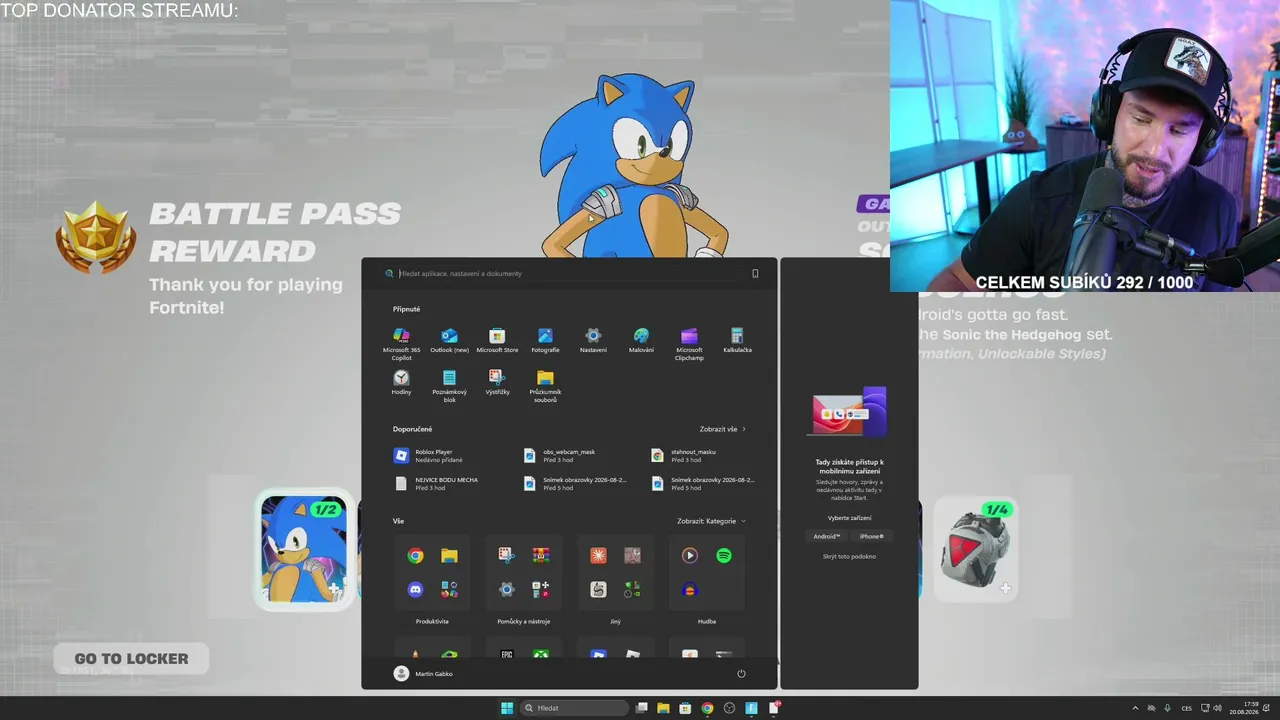Screen dimensions: 1280x720
Task: Open the Fotografie app
Action: (545, 340)
